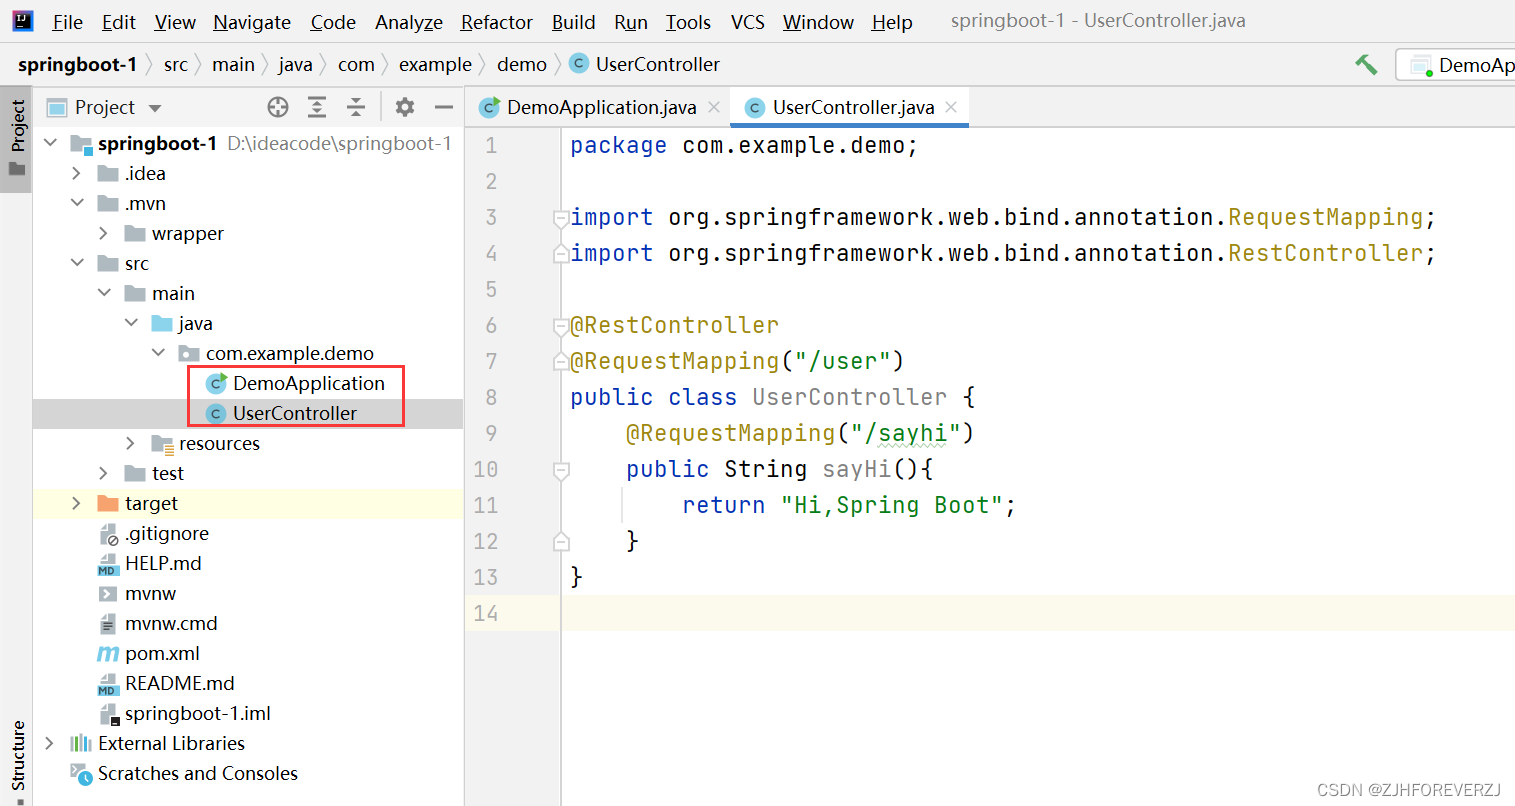
Task: Open the Tools menu
Action: pos(688,22)
